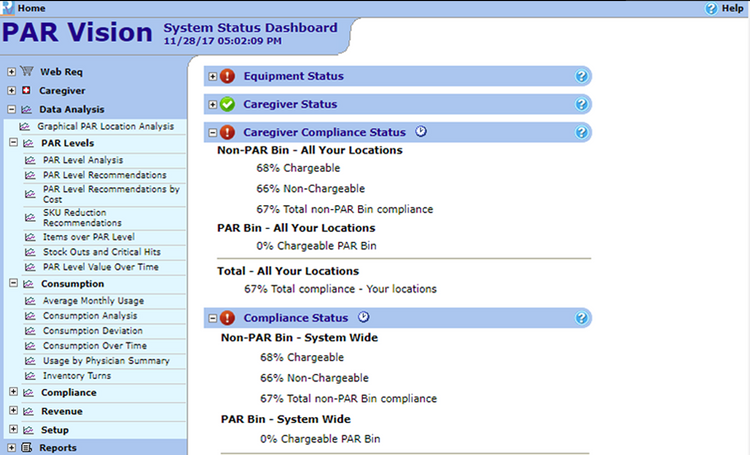Click "0% Chargeable PAR Bin" under All Your Locations
The height and width of the screenshot is (455, 750).
pos(316,246)
